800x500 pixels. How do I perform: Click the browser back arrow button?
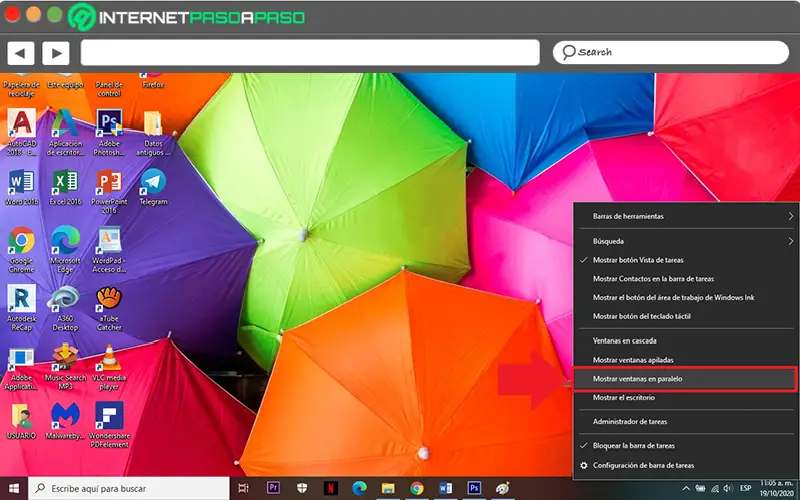click(x=20, y=53)
